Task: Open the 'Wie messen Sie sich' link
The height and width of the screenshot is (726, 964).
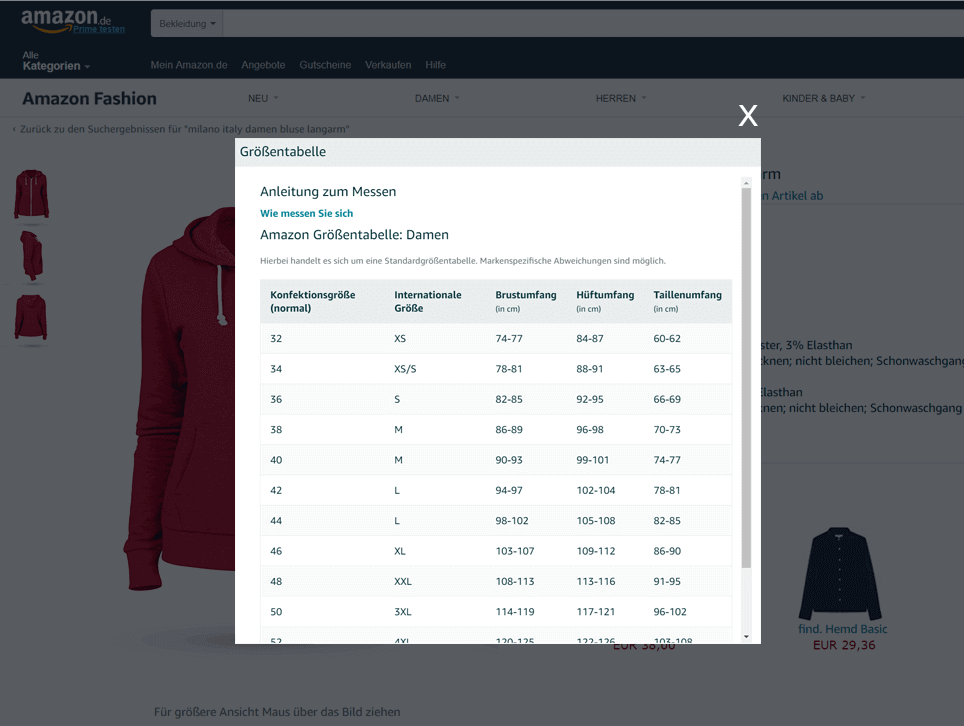Action: 306,213
